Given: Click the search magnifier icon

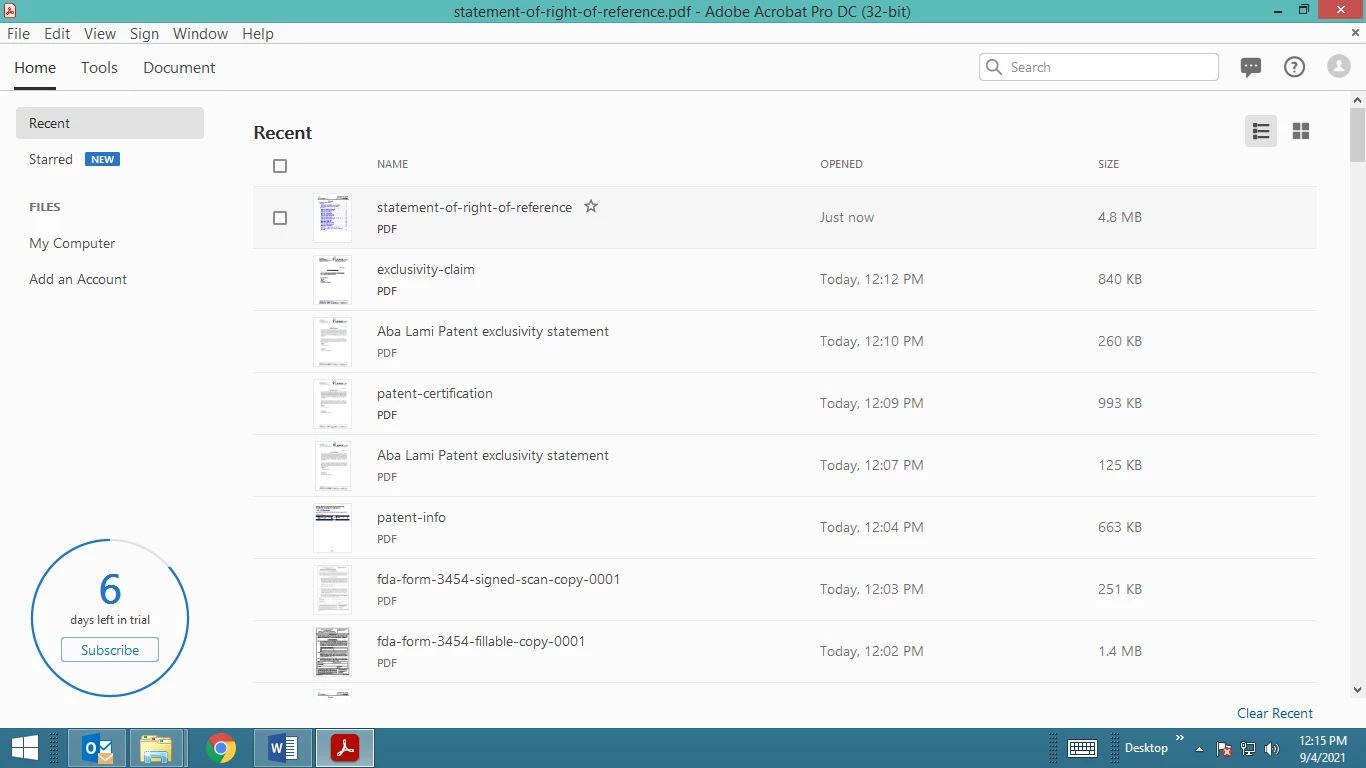Looking at the screenshot, I should pyautogui.click(x=994, y=67).
